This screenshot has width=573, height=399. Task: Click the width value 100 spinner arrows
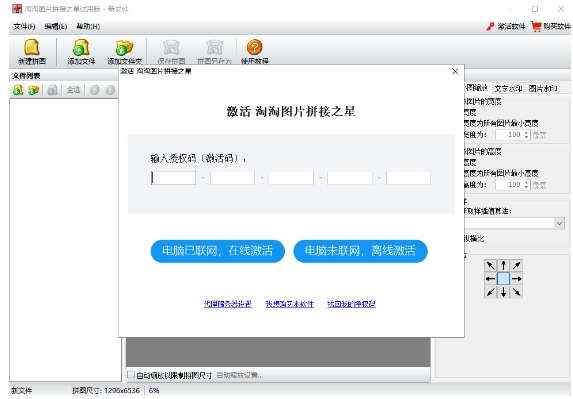point(527,134)
